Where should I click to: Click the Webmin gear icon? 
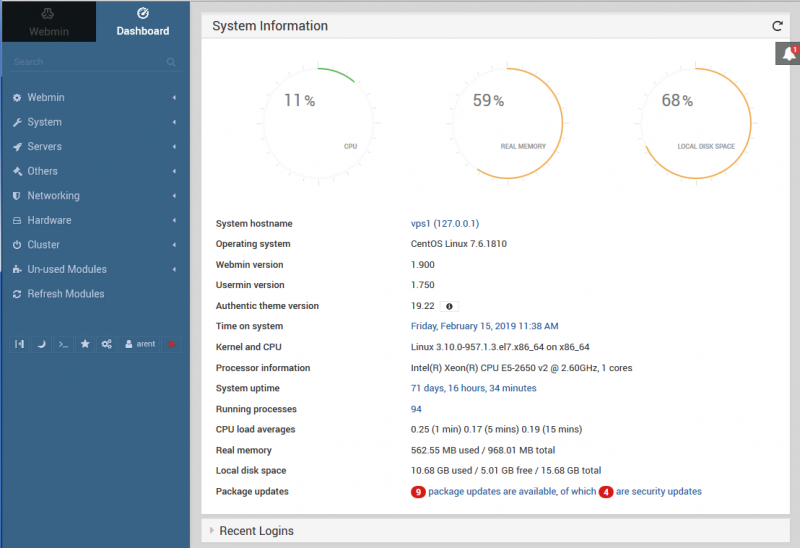point(17,97)
